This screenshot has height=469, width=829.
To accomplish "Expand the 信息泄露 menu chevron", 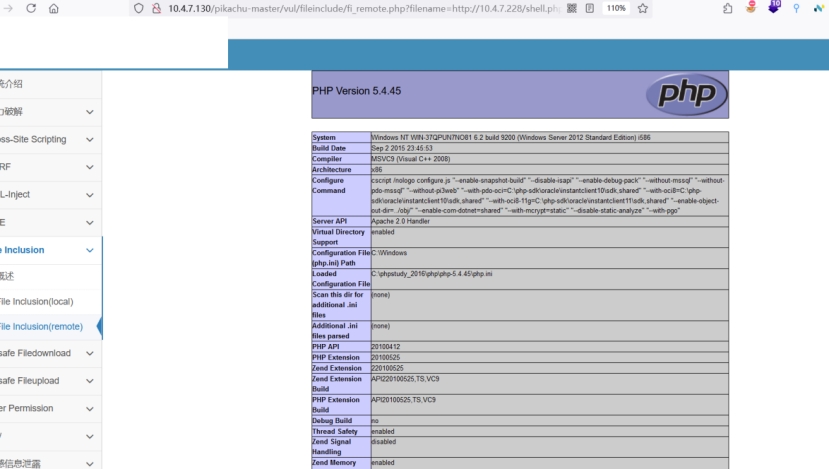I will coord(90,464).
